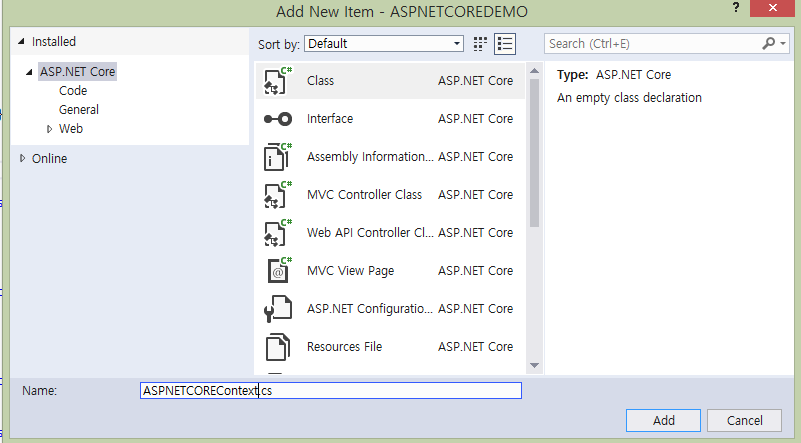Select the 'Resources File' name

click(344, 347)
